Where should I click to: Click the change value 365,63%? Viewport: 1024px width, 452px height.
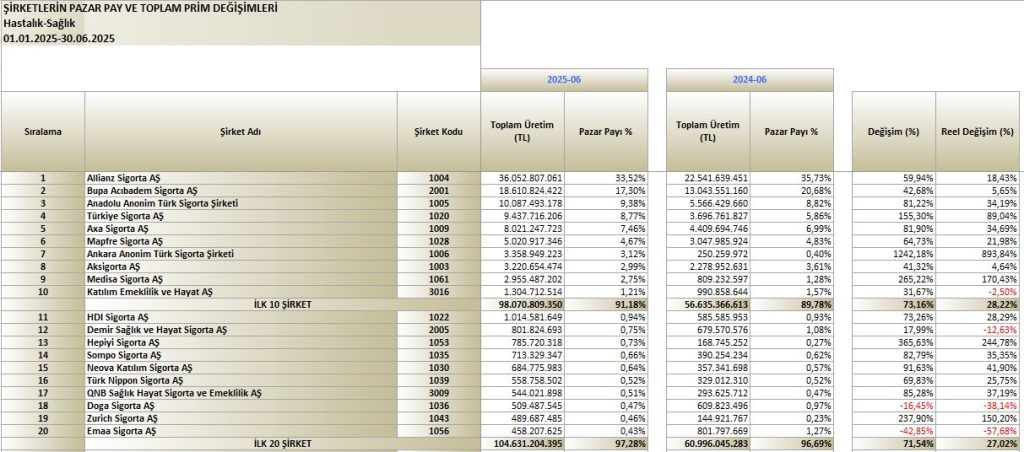coord(894,342)
